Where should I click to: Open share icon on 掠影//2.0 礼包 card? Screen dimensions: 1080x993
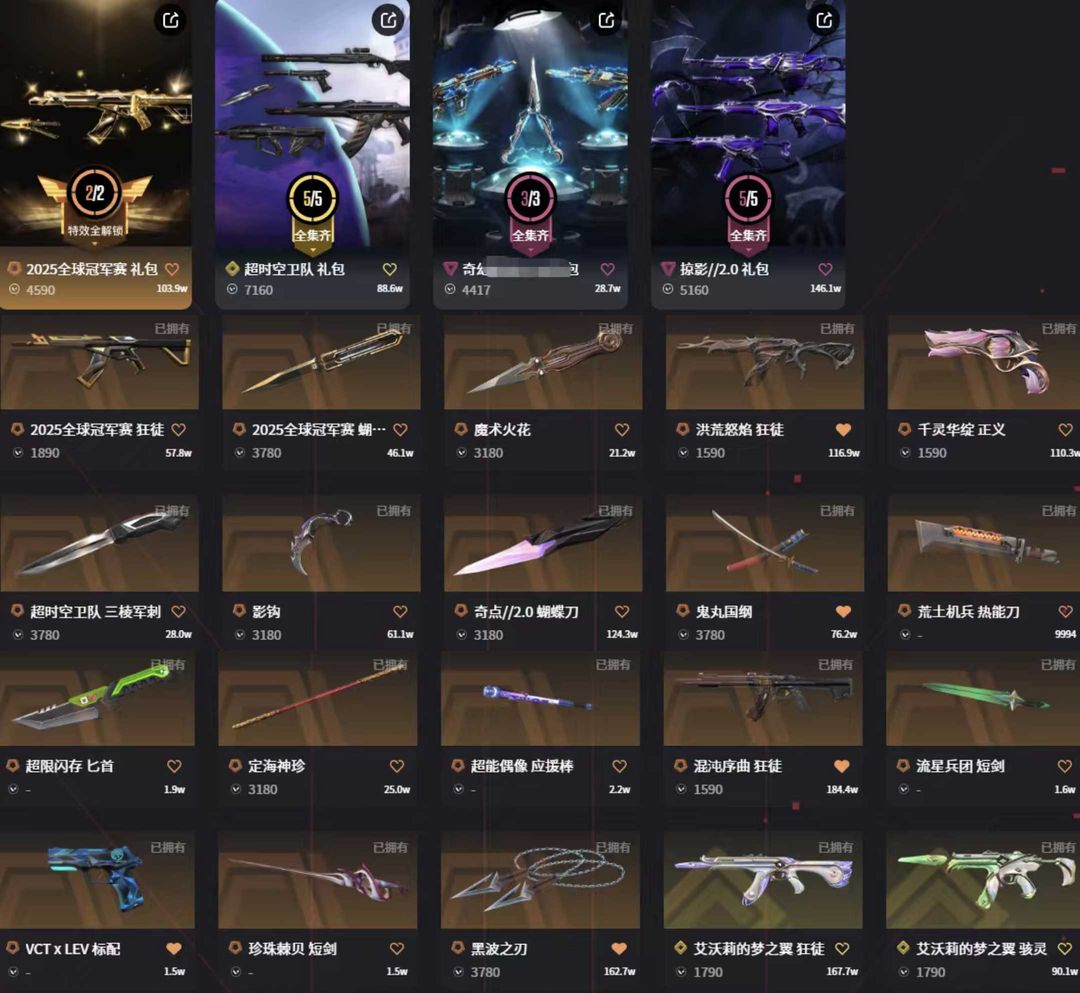824,20
